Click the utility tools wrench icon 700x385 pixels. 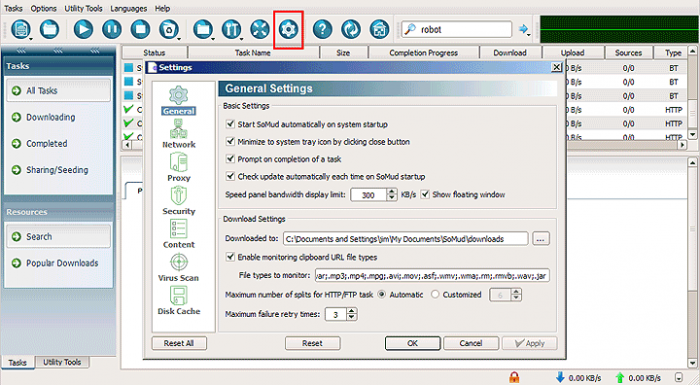click(x=231, y=29)
